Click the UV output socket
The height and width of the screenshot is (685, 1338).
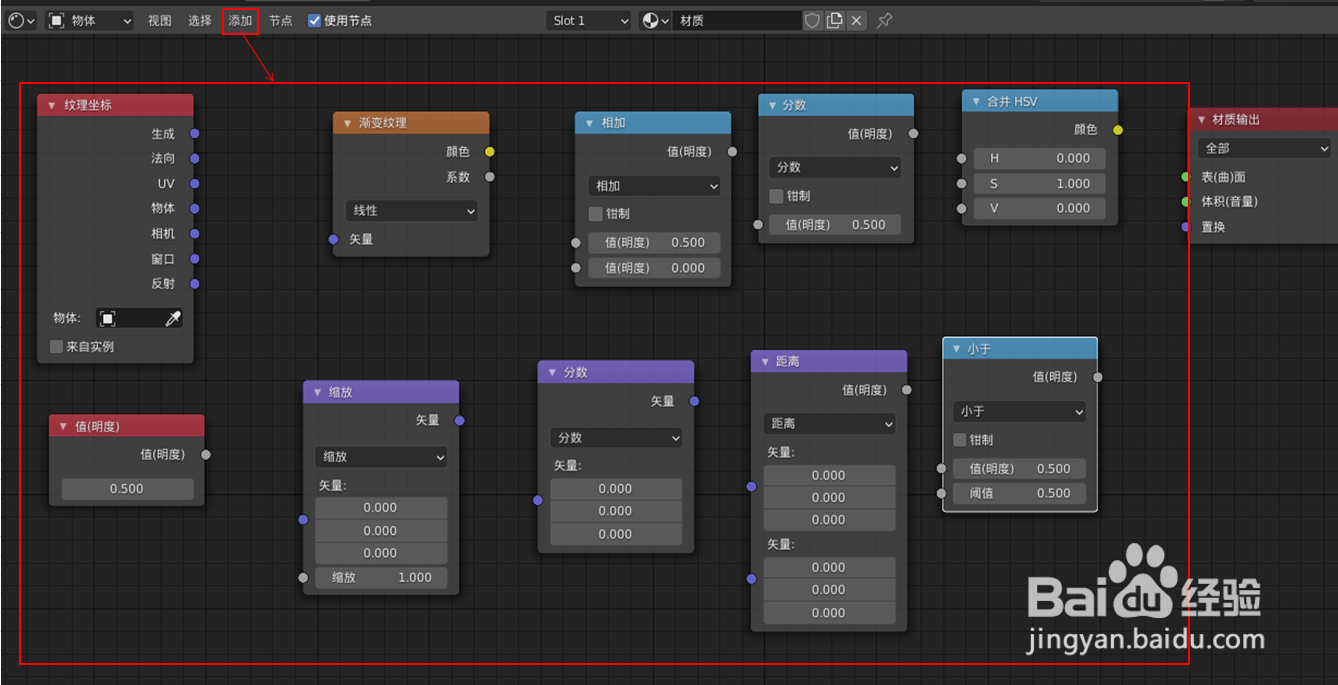194,184
